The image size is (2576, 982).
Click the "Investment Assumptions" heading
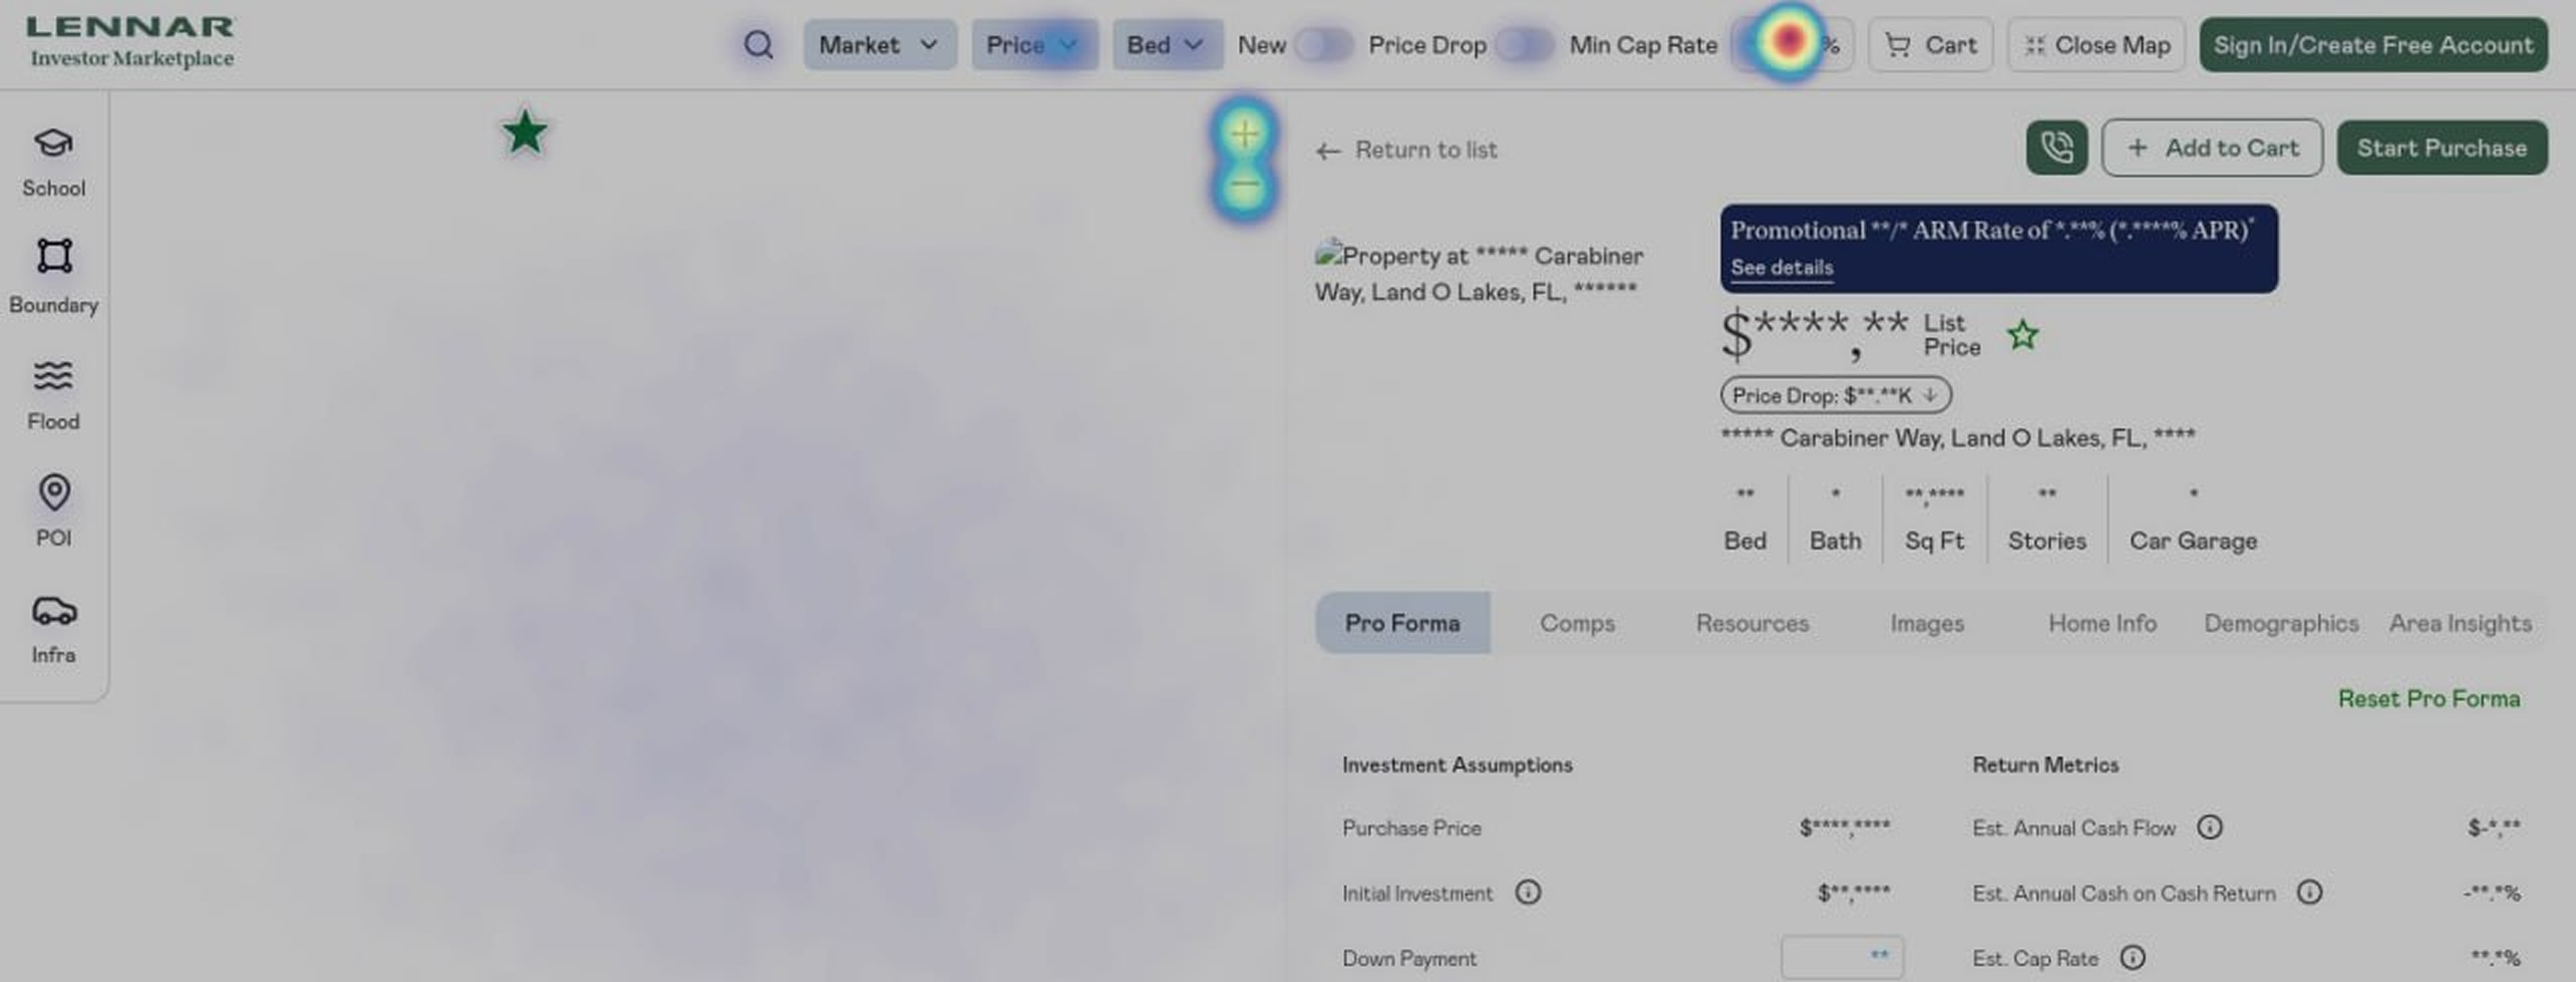point(1457,765)
